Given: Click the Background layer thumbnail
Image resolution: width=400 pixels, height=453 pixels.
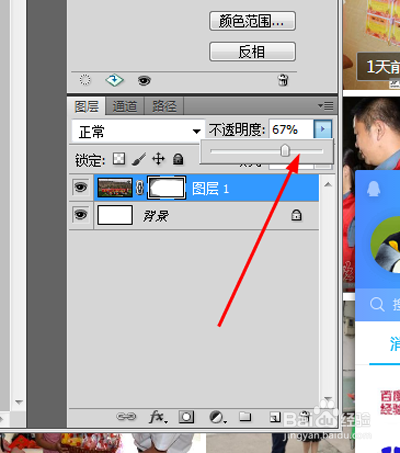Looking at the screenshot, I should click(x=115, y=215).
